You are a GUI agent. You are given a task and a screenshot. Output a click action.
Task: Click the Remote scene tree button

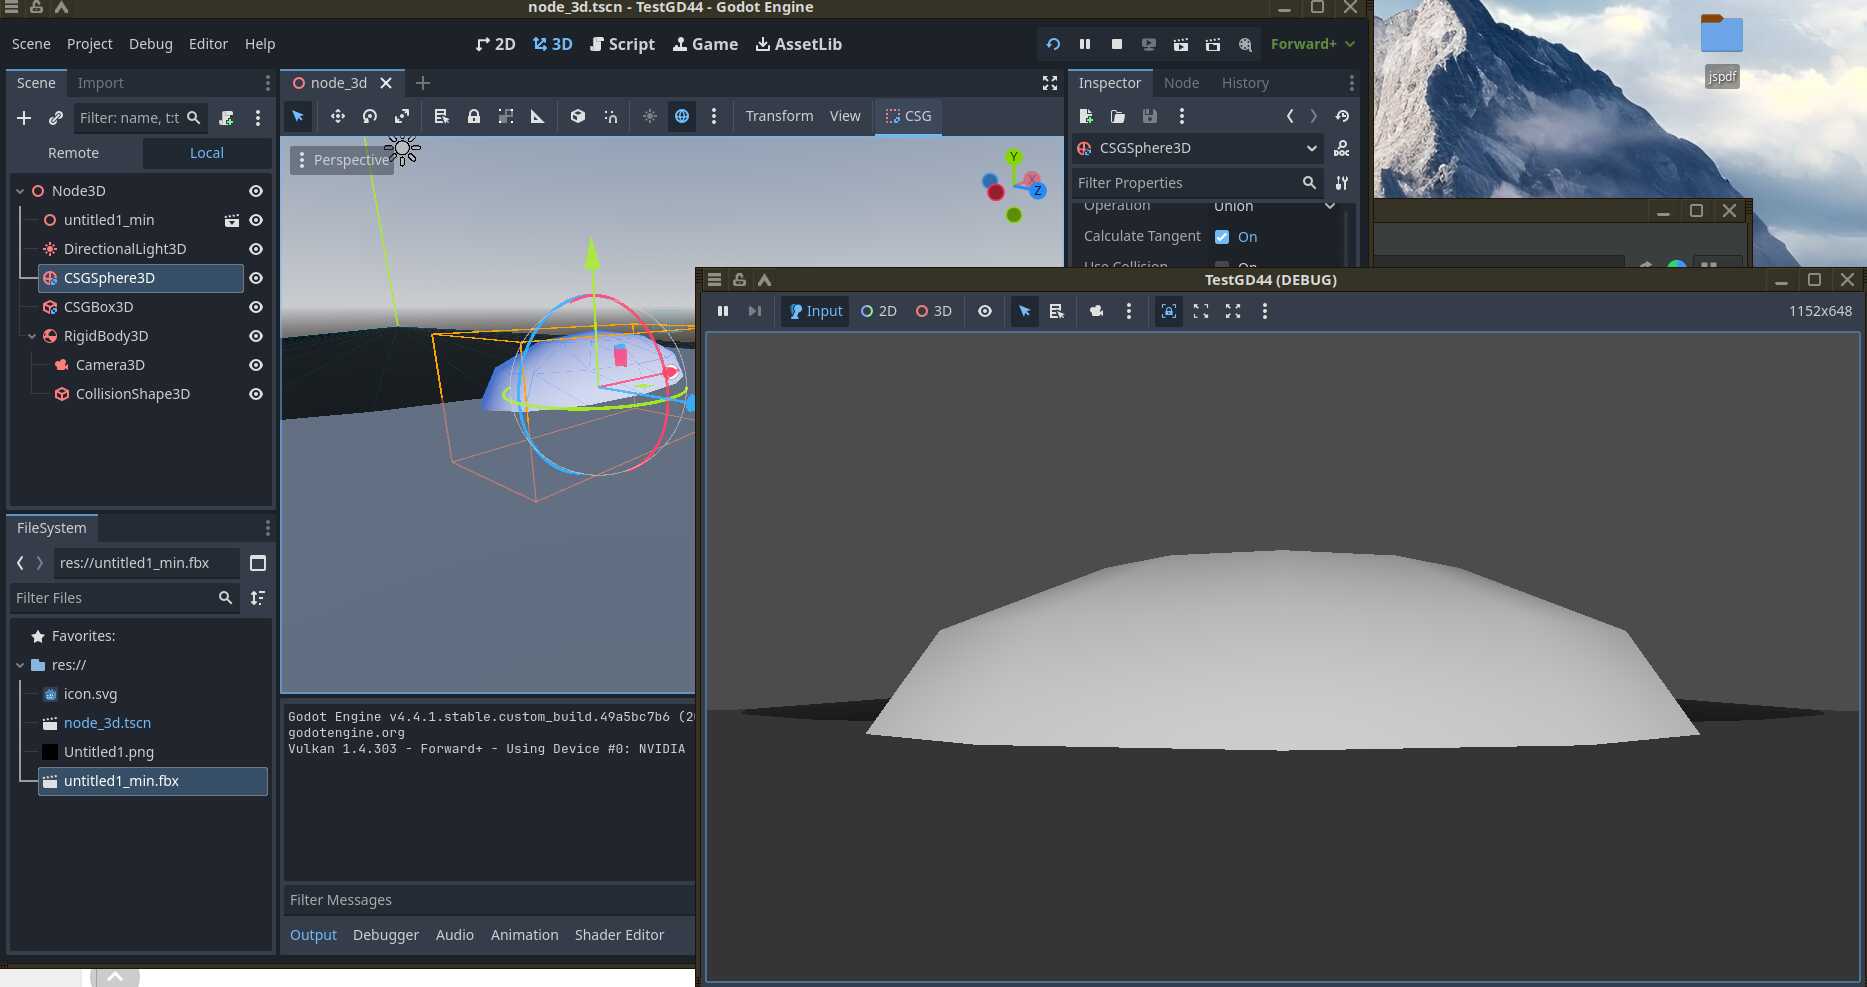(74, 153)
